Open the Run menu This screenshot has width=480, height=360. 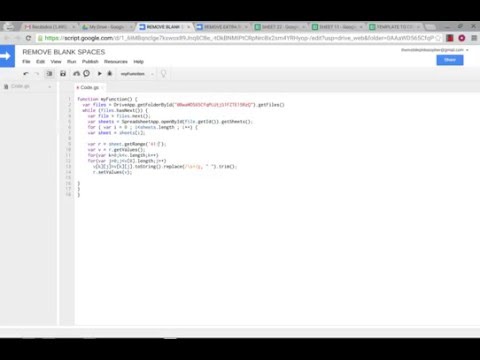click(x=71, y=62)
